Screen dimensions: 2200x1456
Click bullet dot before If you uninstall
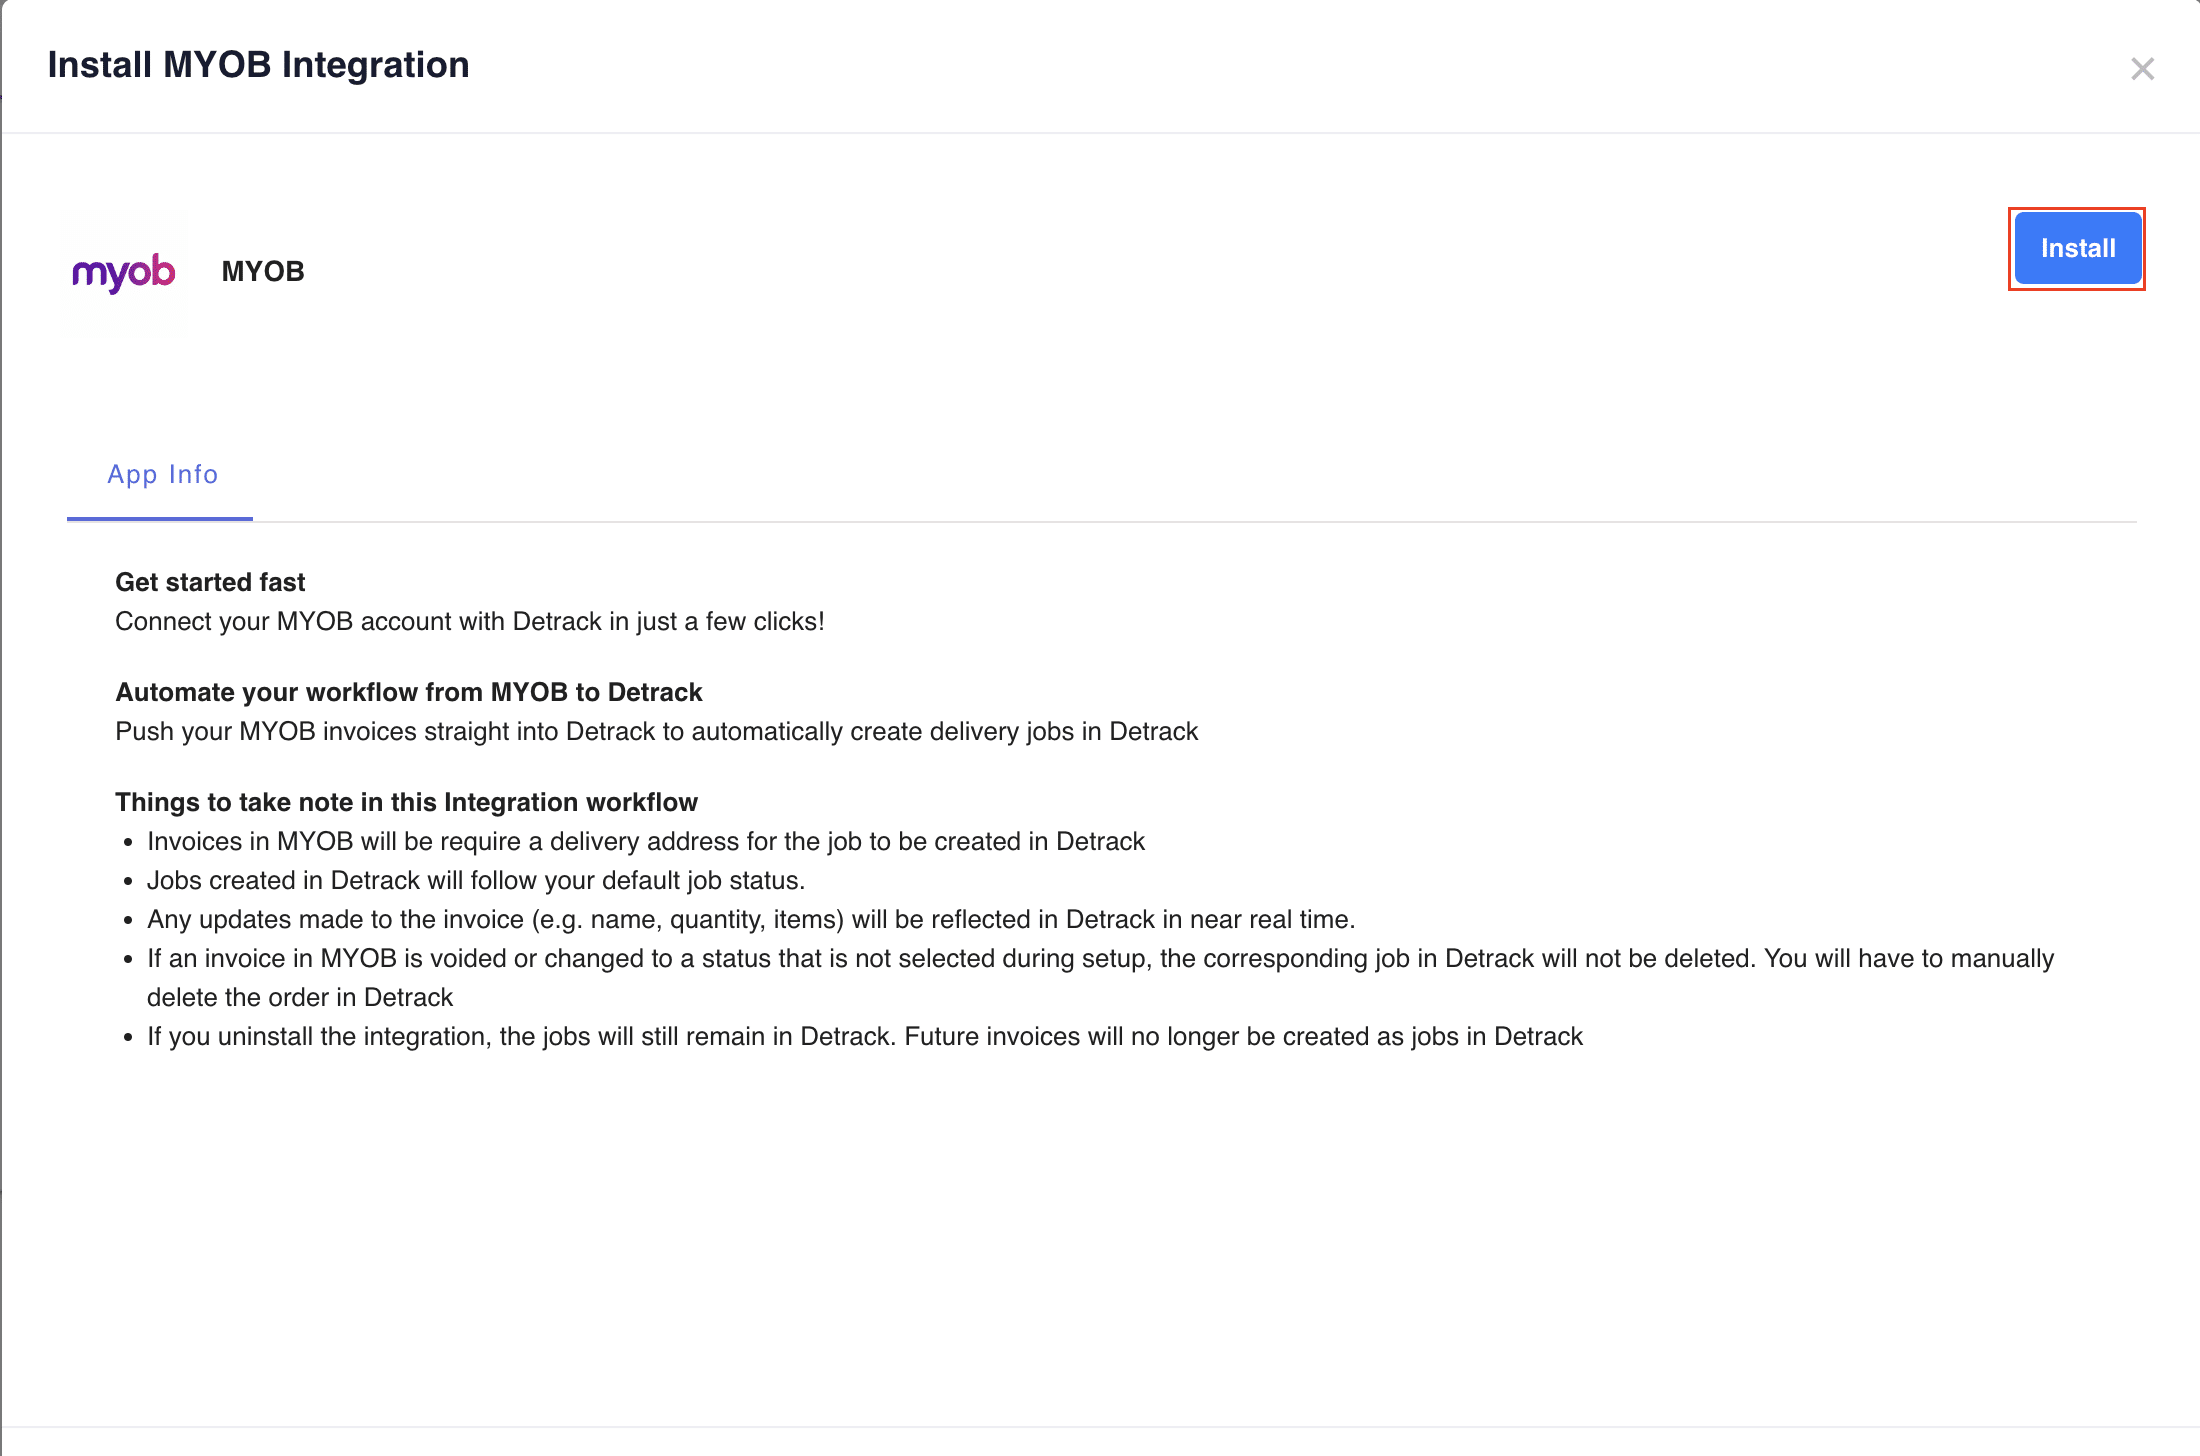(128, 1038)
